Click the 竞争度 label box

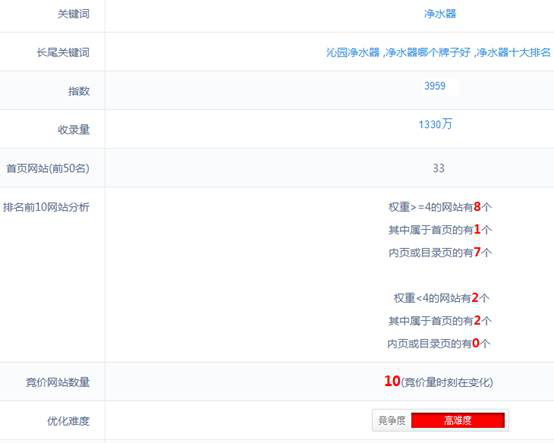(391, 420)
